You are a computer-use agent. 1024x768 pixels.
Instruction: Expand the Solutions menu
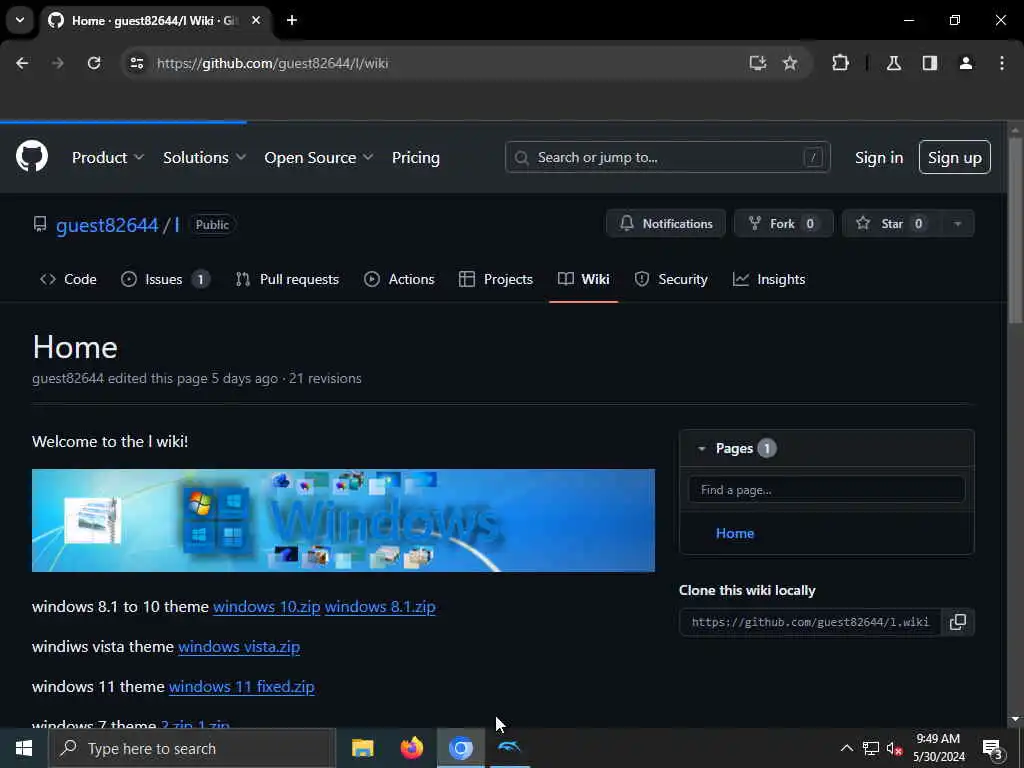point(204,157)
